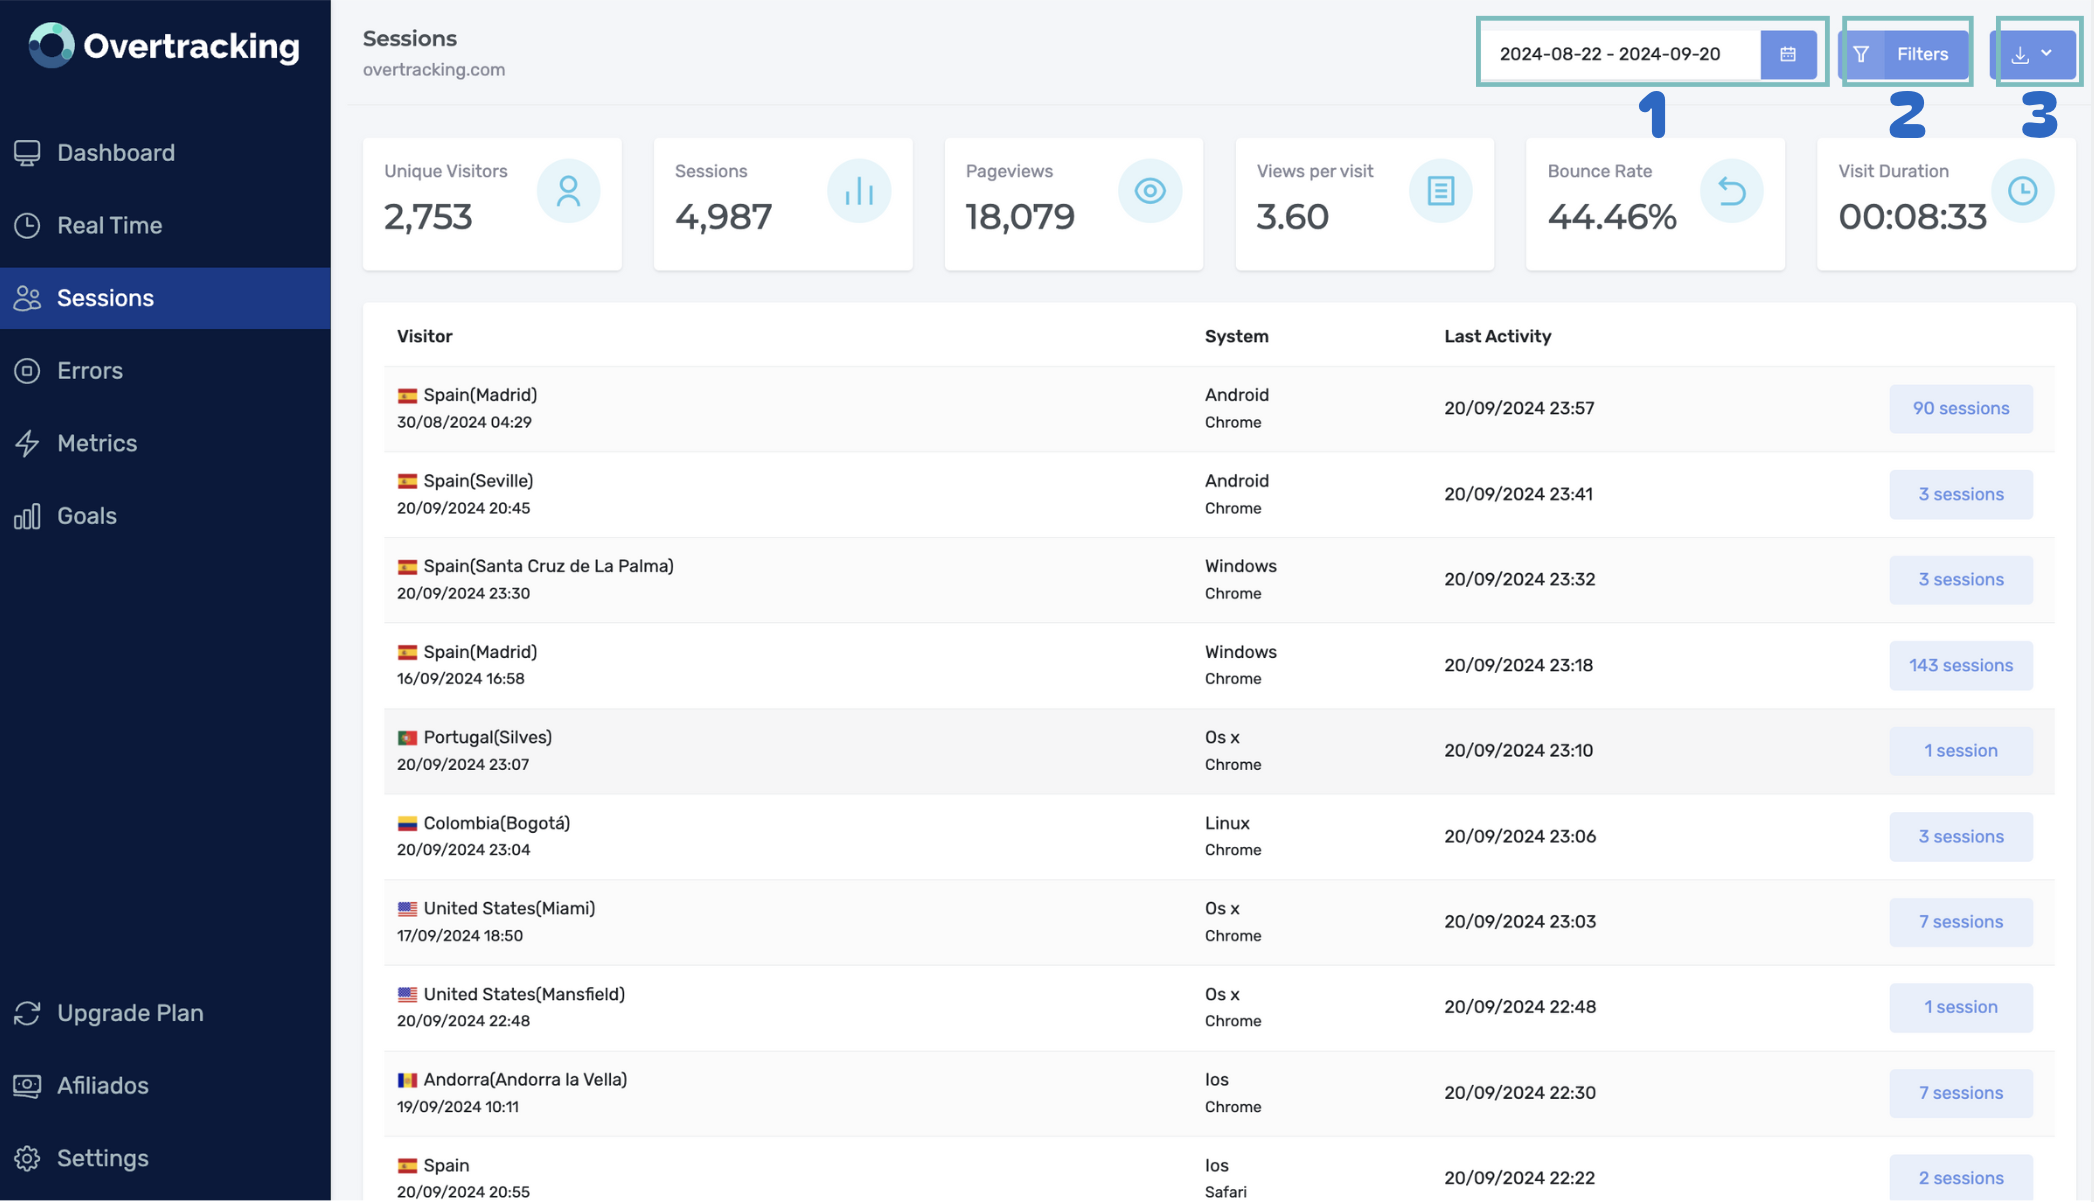Click the Real Time clock icon
Screen dimensions: 2094x1202
click(27, 225)
